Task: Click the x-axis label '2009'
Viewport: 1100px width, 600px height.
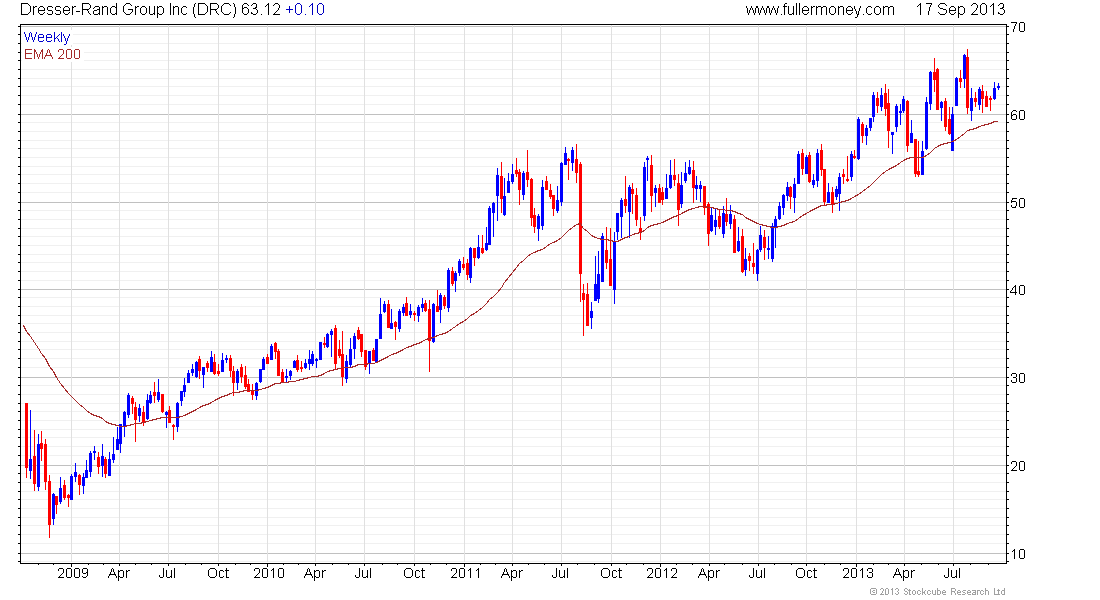Action: 73,573
